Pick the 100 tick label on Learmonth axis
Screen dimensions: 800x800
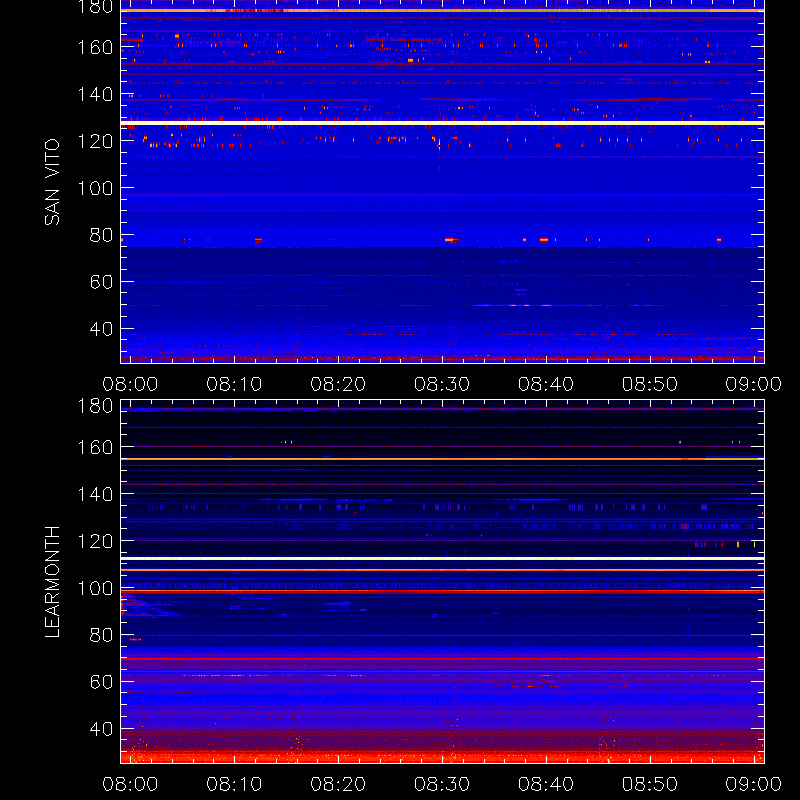(95, 588)
